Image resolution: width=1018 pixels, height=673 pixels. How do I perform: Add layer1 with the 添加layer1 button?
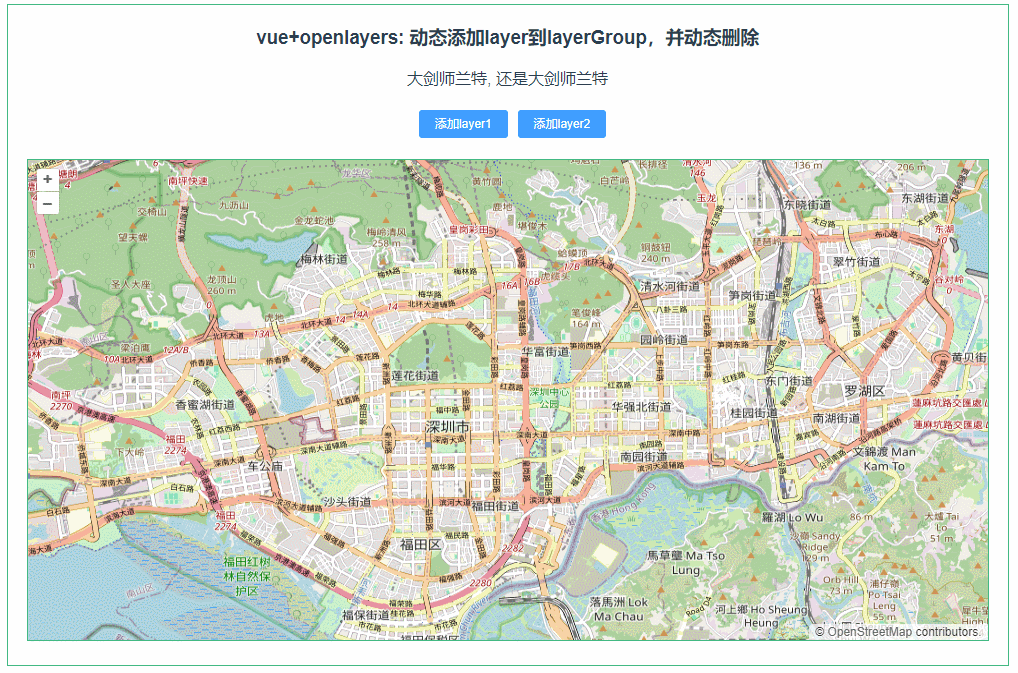coord(463,124)
